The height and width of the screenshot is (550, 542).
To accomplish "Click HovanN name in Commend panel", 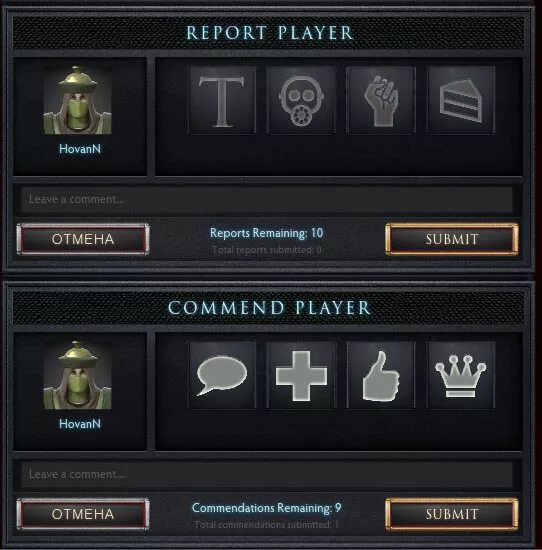I will pos(80,424).
